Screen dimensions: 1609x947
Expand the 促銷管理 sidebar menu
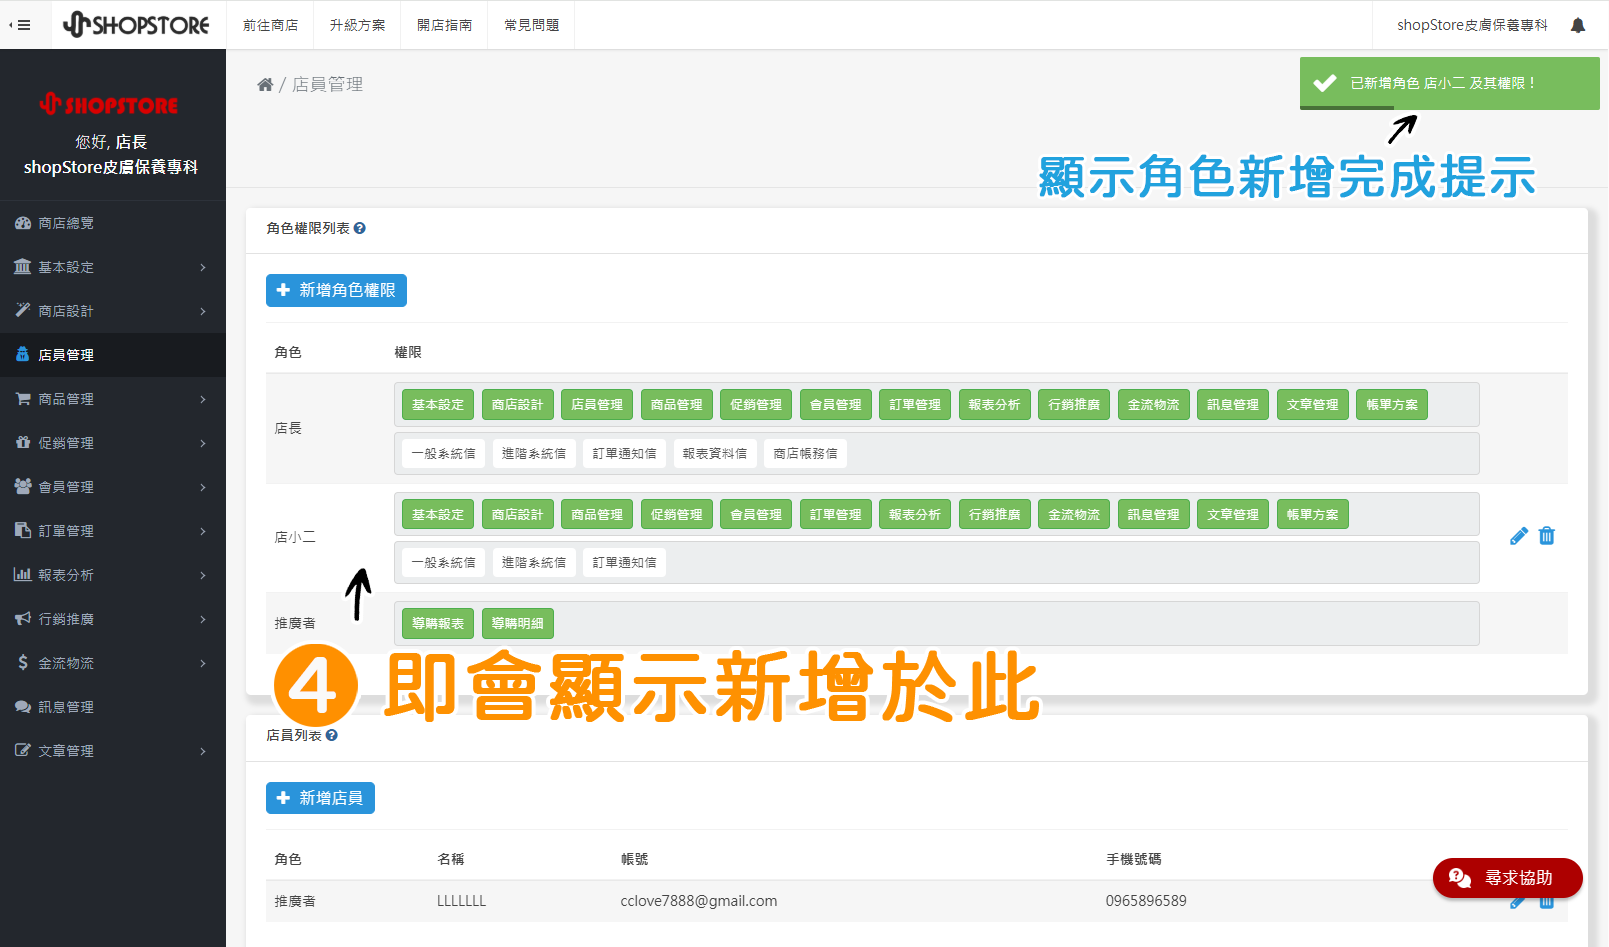tap(113, 443)
